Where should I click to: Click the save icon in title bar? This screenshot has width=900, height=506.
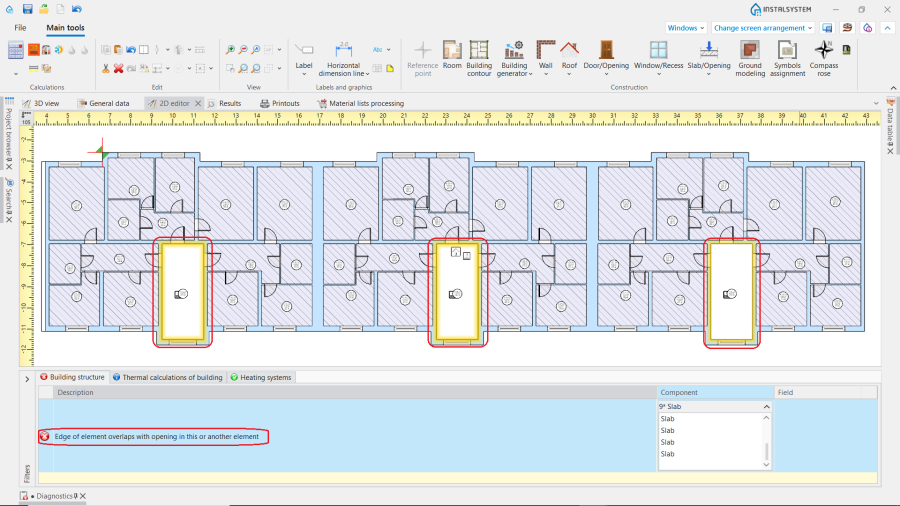(27, 8)
